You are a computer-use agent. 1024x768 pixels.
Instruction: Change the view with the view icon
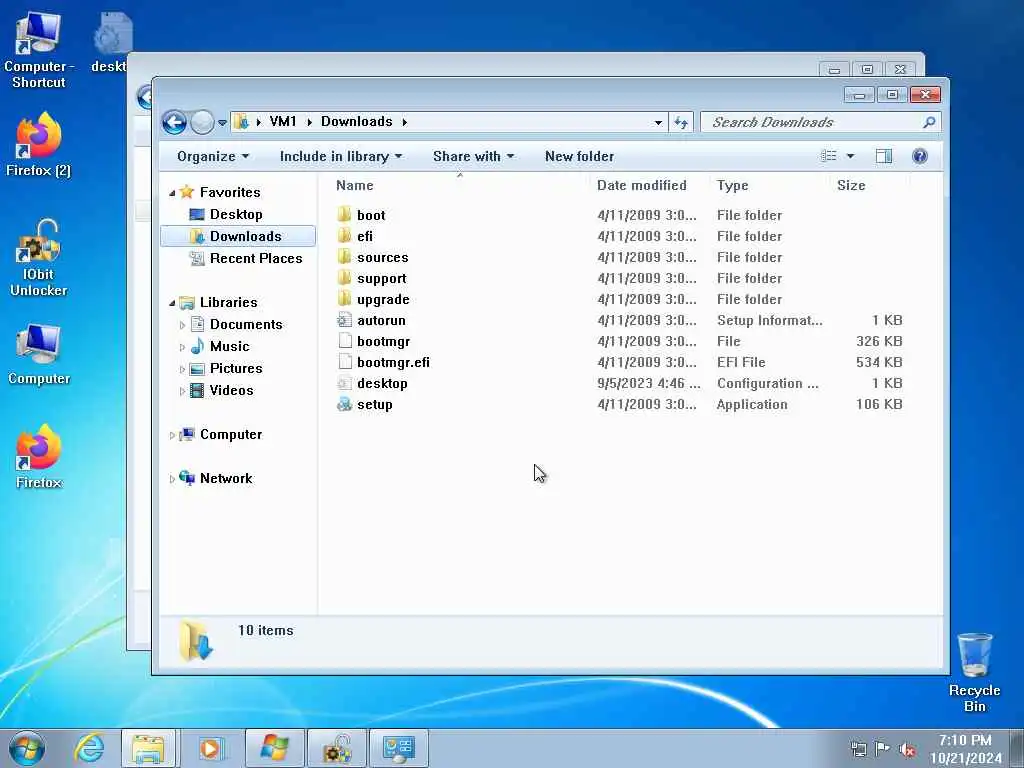[x=829, y=156]
